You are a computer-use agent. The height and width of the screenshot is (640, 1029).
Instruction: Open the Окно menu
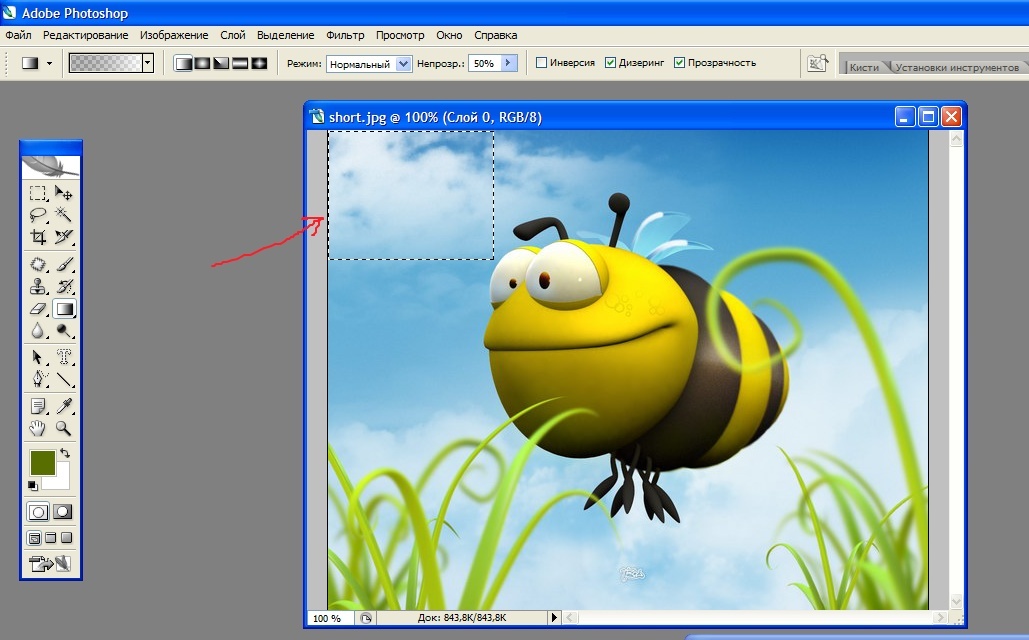click(449, 35)
